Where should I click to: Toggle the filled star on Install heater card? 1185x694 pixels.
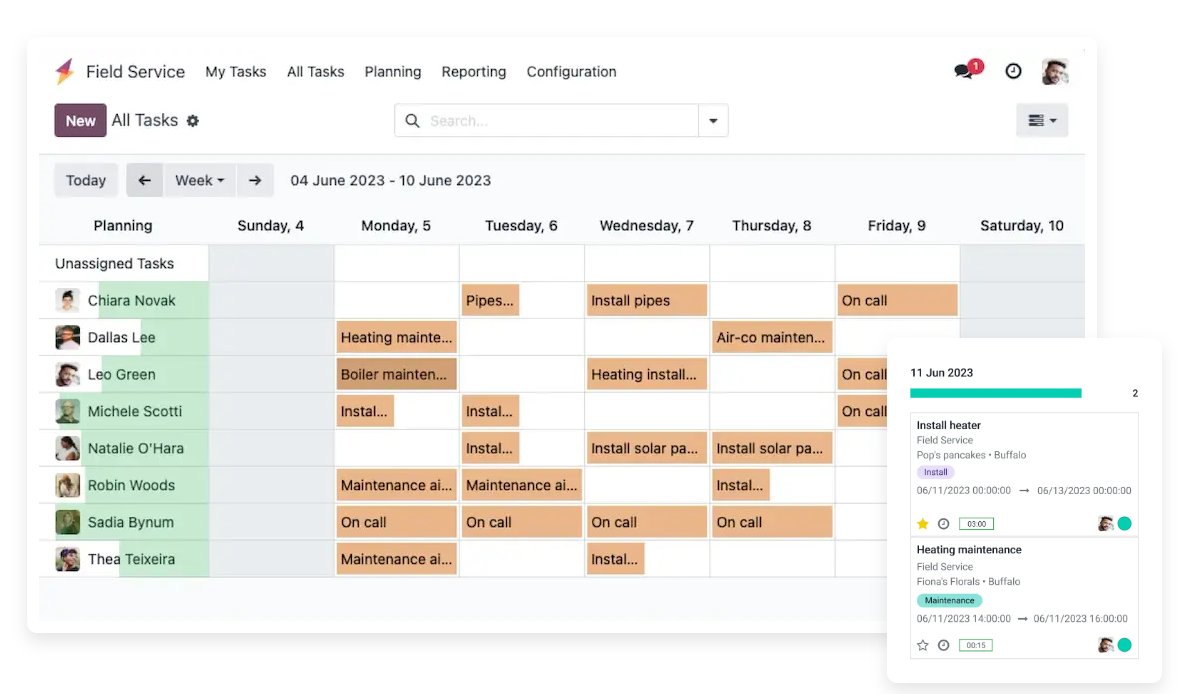click(923, 524)
